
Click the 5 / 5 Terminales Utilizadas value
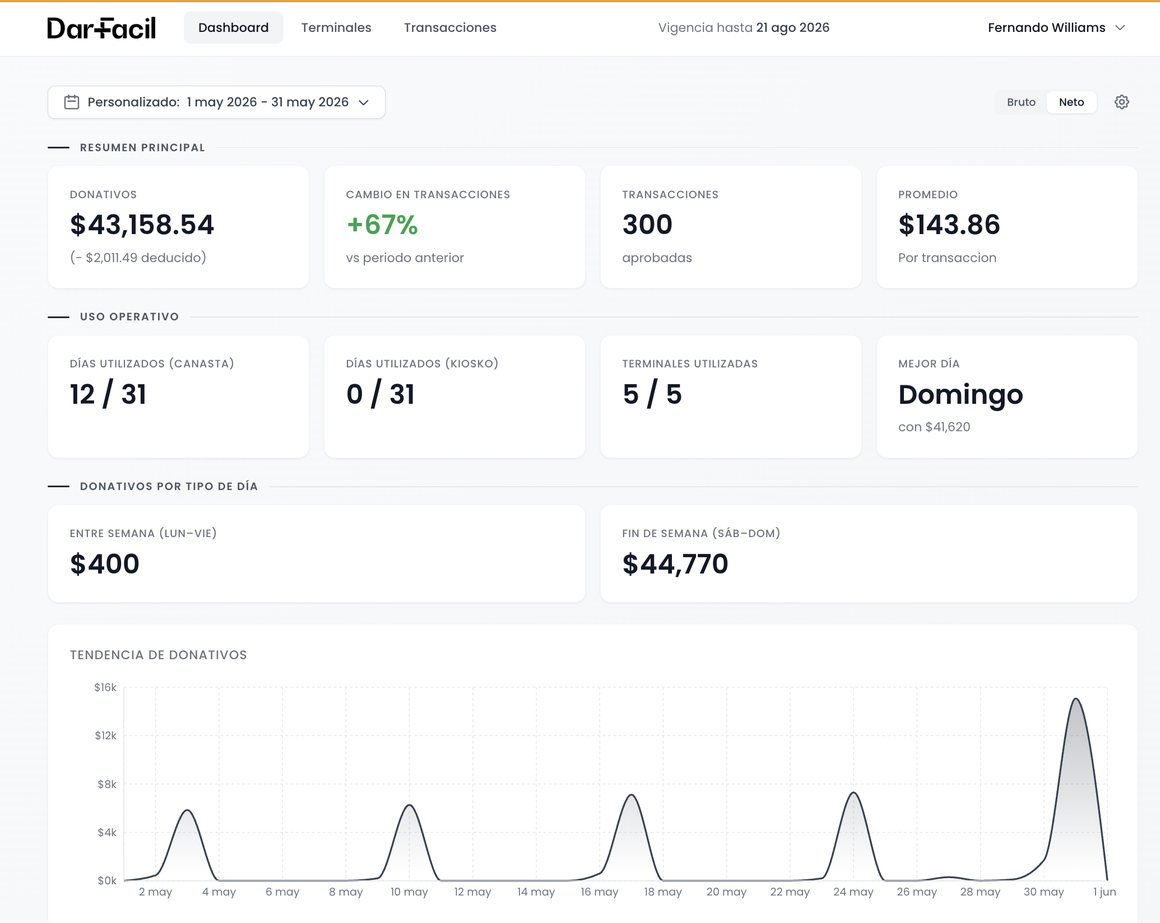652,394
